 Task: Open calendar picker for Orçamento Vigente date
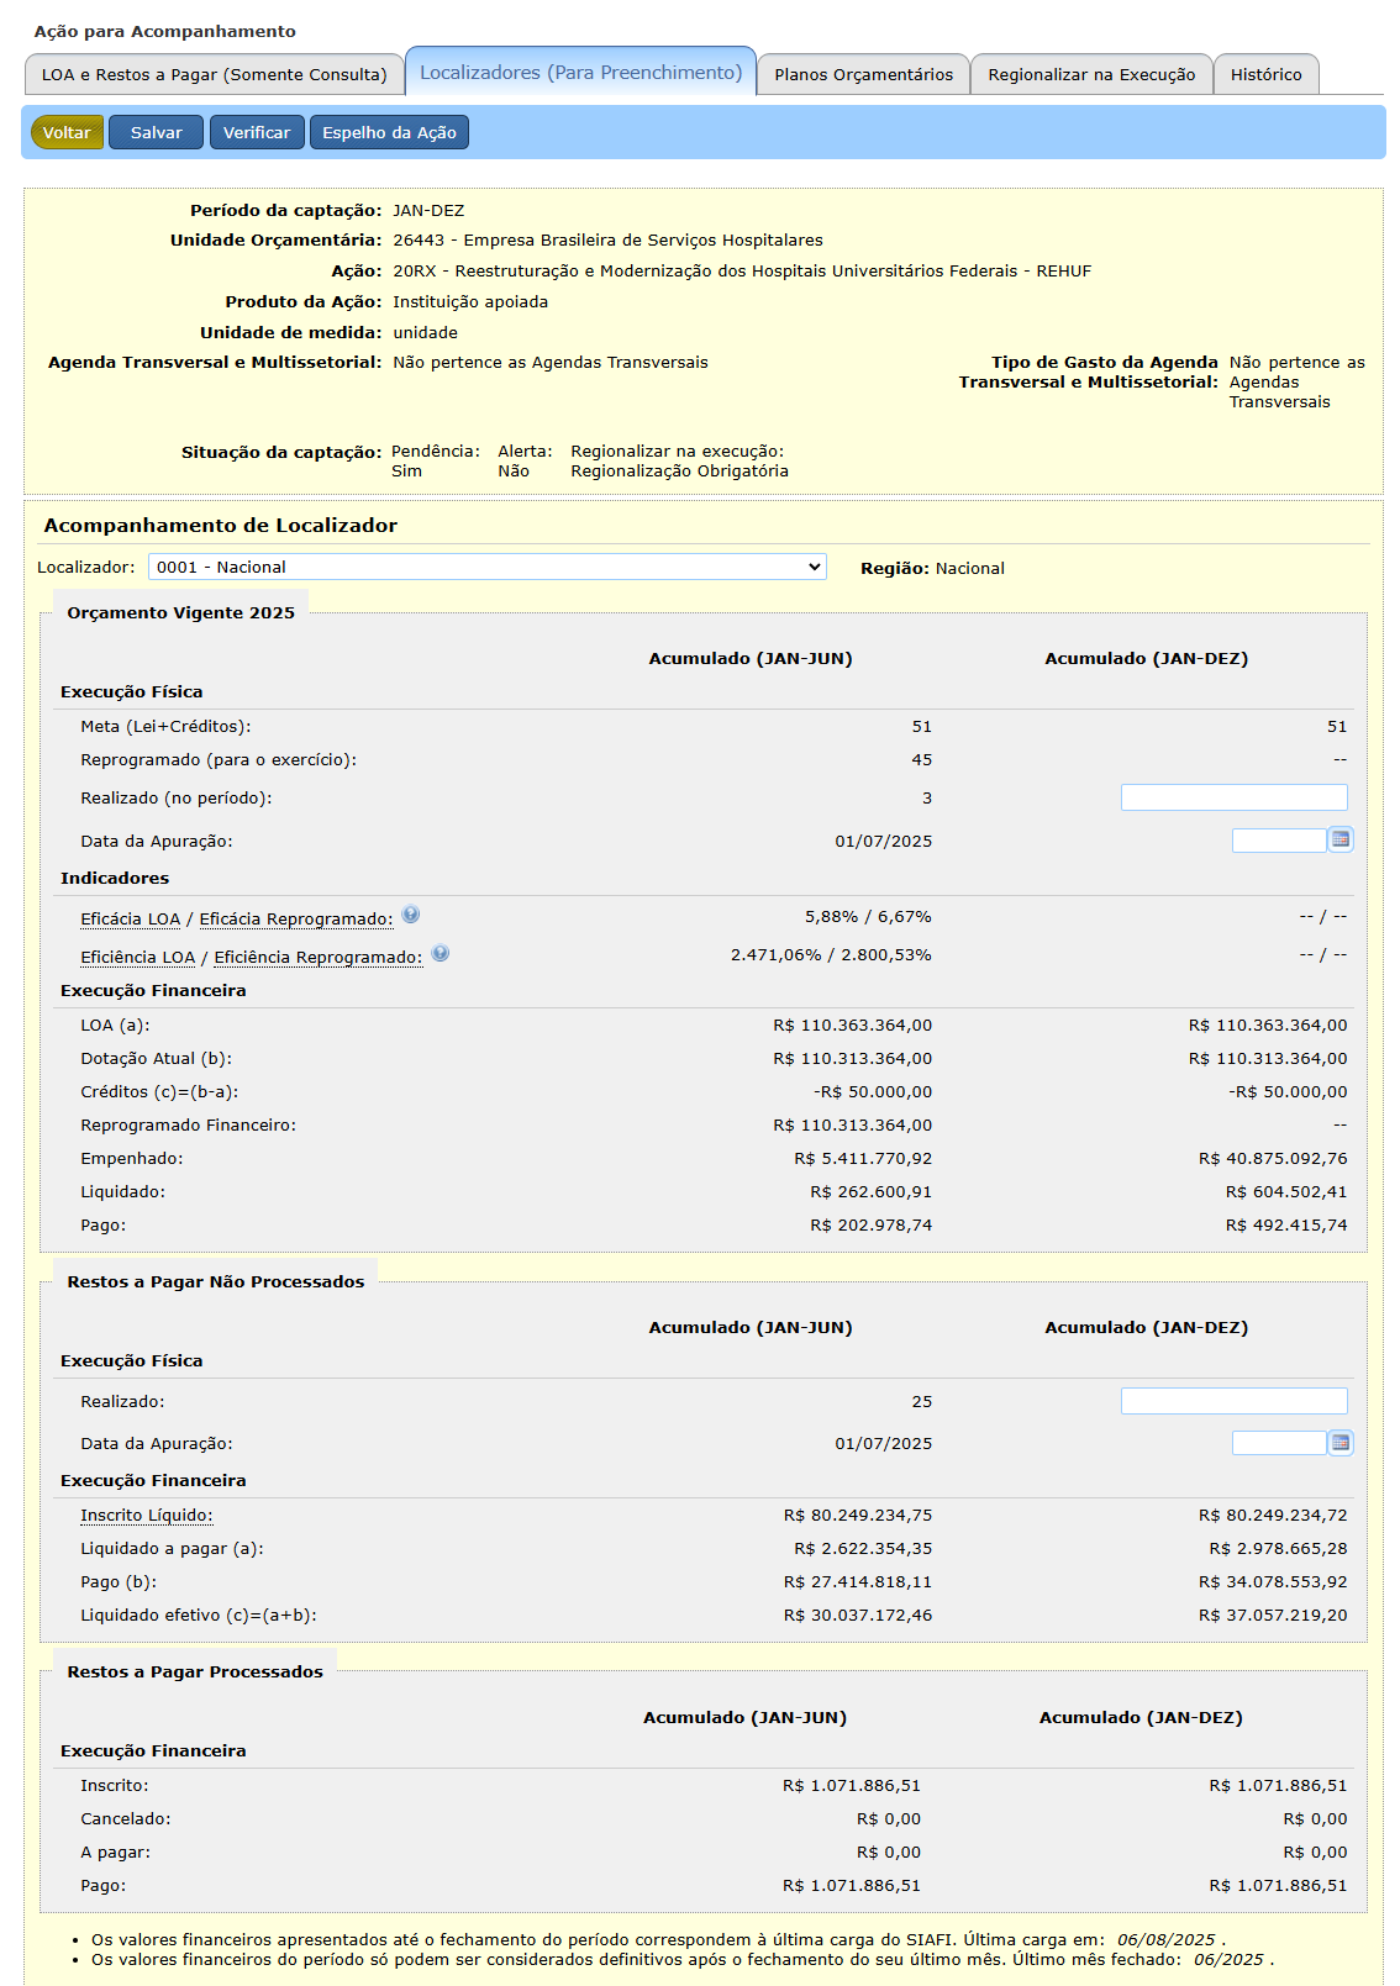1340,840
